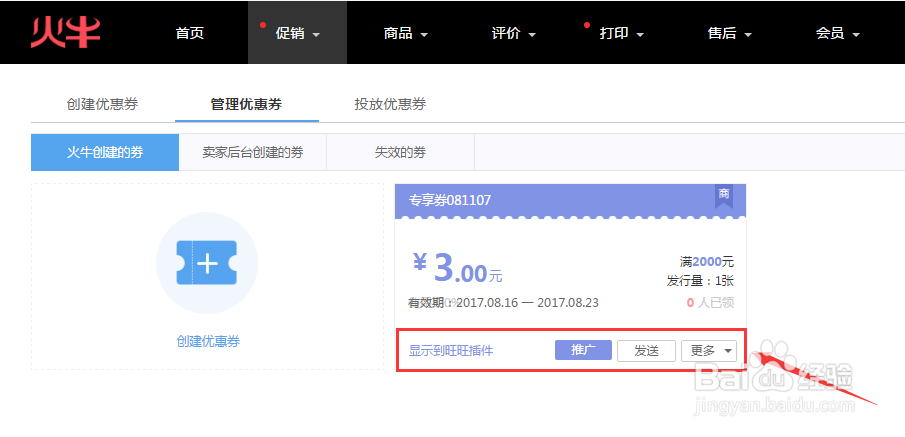Screen dimensions: 905x437
Task: Click the 创建优惠券 link under icon
Action: tap(208, 341)
